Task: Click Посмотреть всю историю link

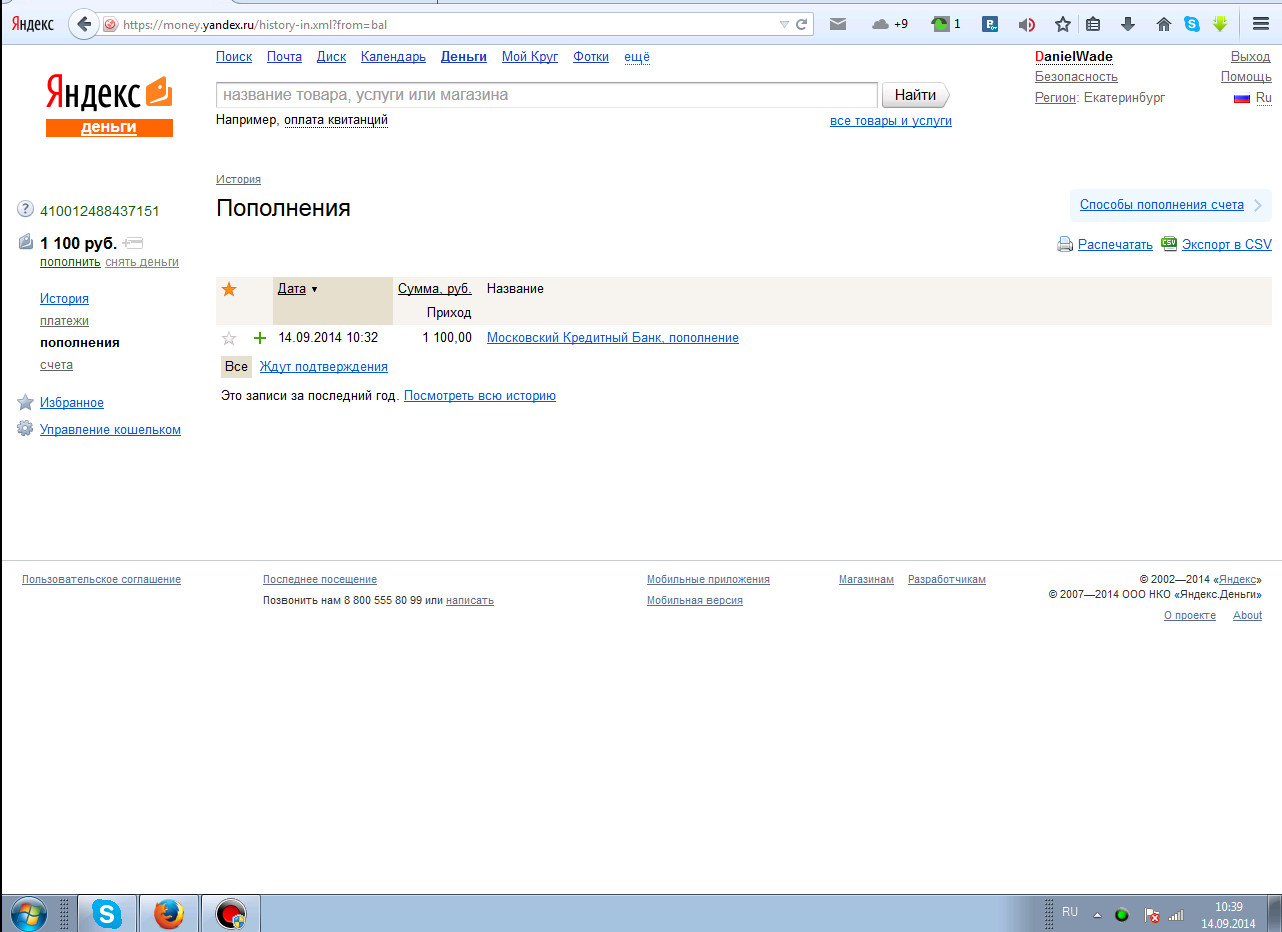Action: point(480,396)
